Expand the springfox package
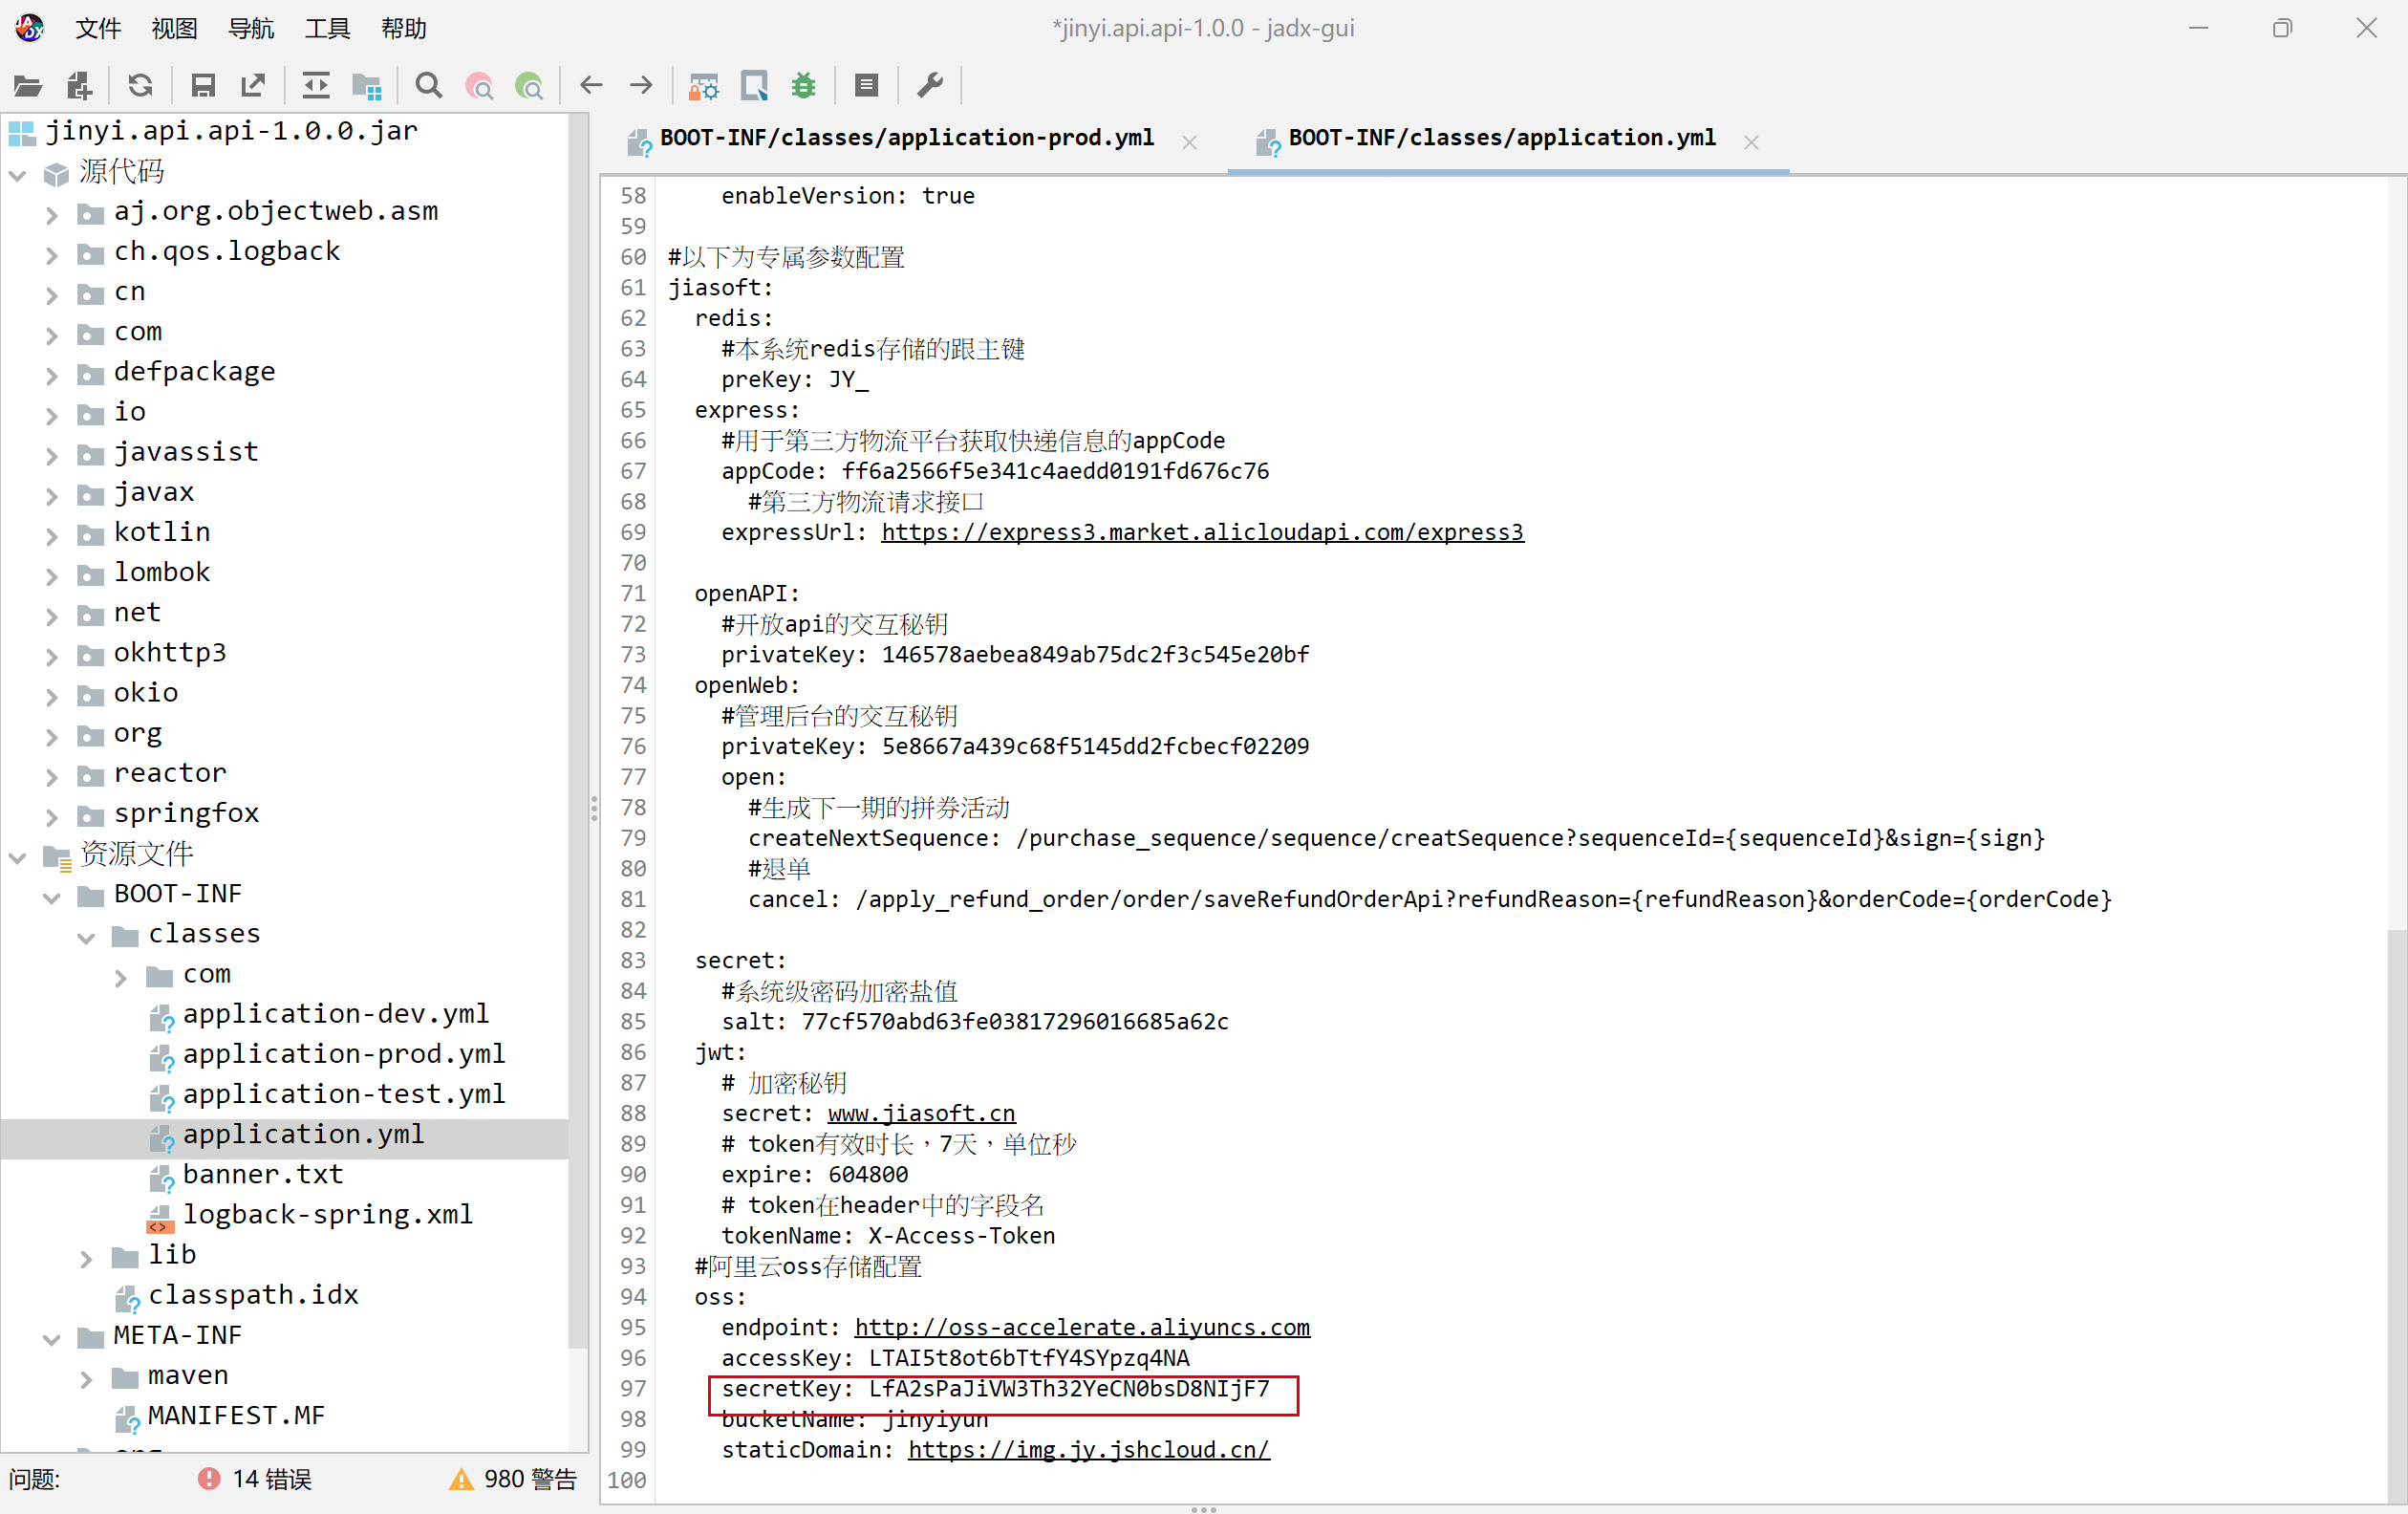Screen dimensions: 2408x1514 pyautogui.click(x=52, y=816)
